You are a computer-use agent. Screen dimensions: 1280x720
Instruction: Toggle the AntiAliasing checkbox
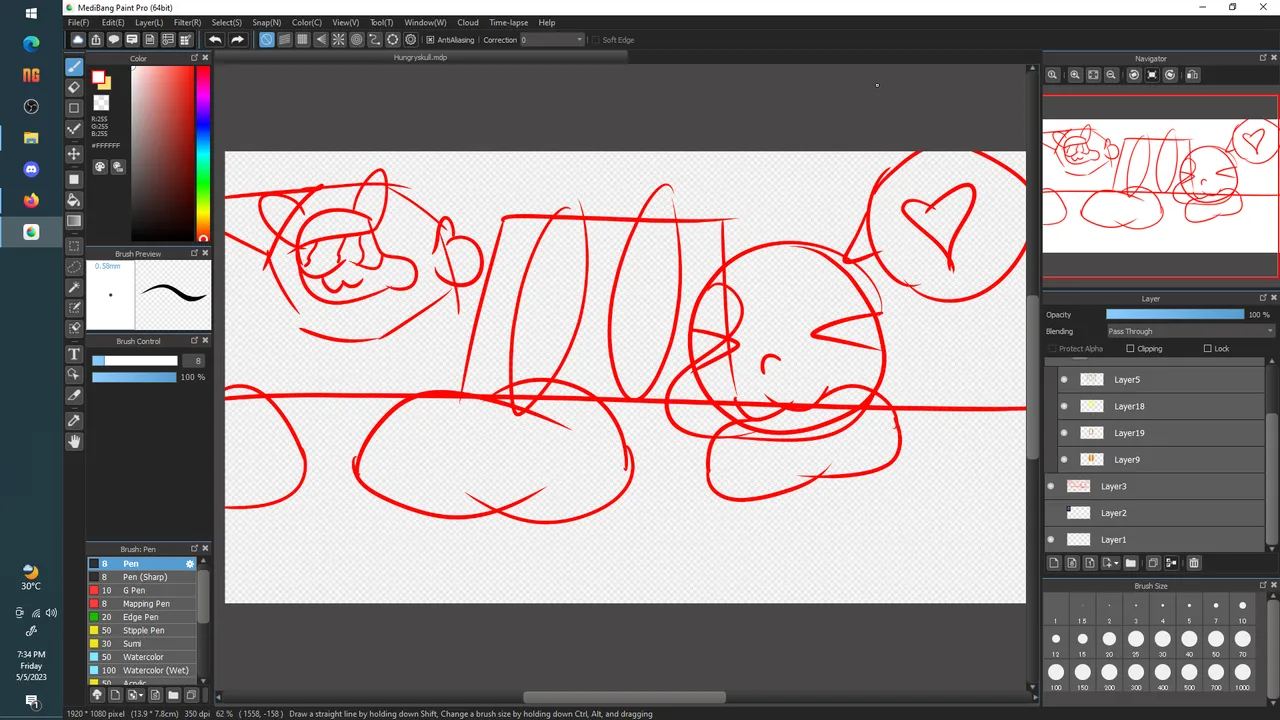tap(430, 40)
